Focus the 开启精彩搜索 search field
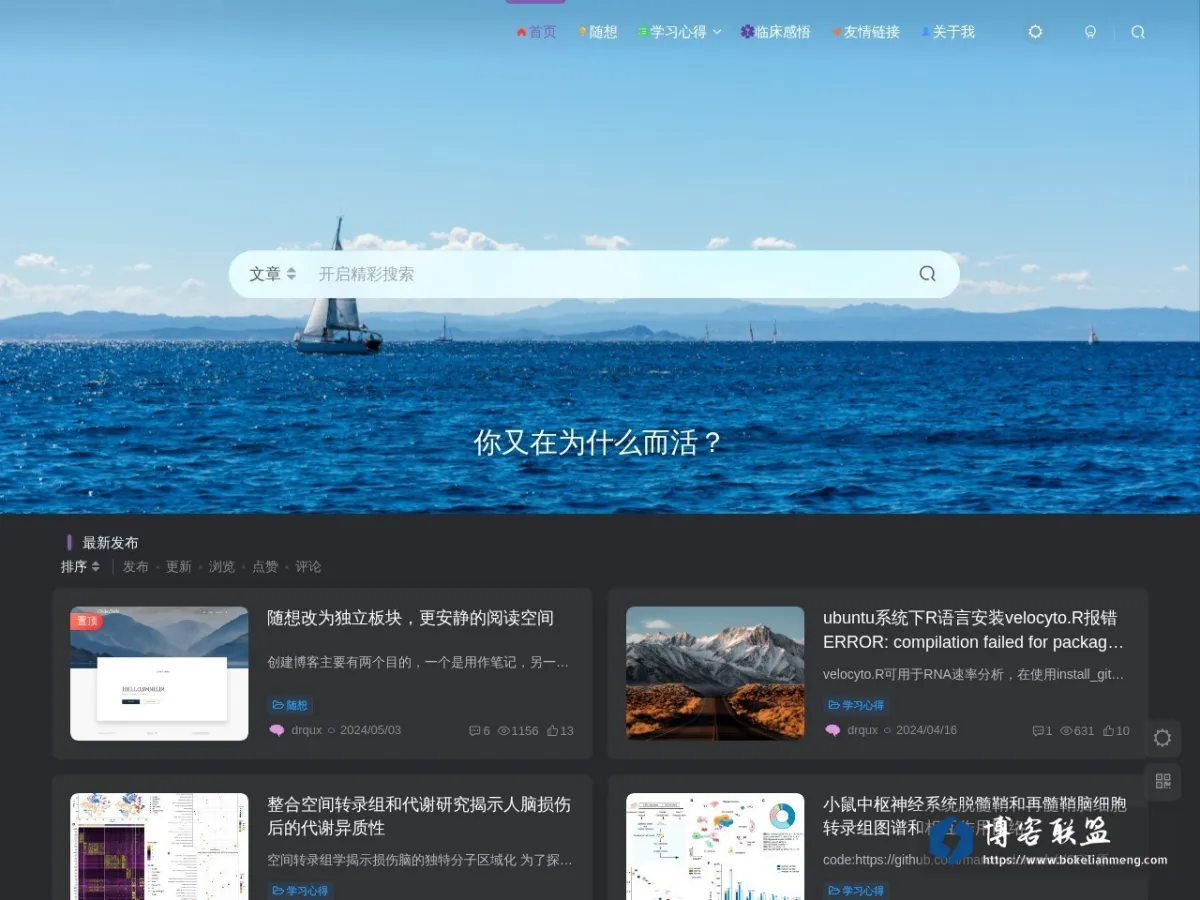 610,274
